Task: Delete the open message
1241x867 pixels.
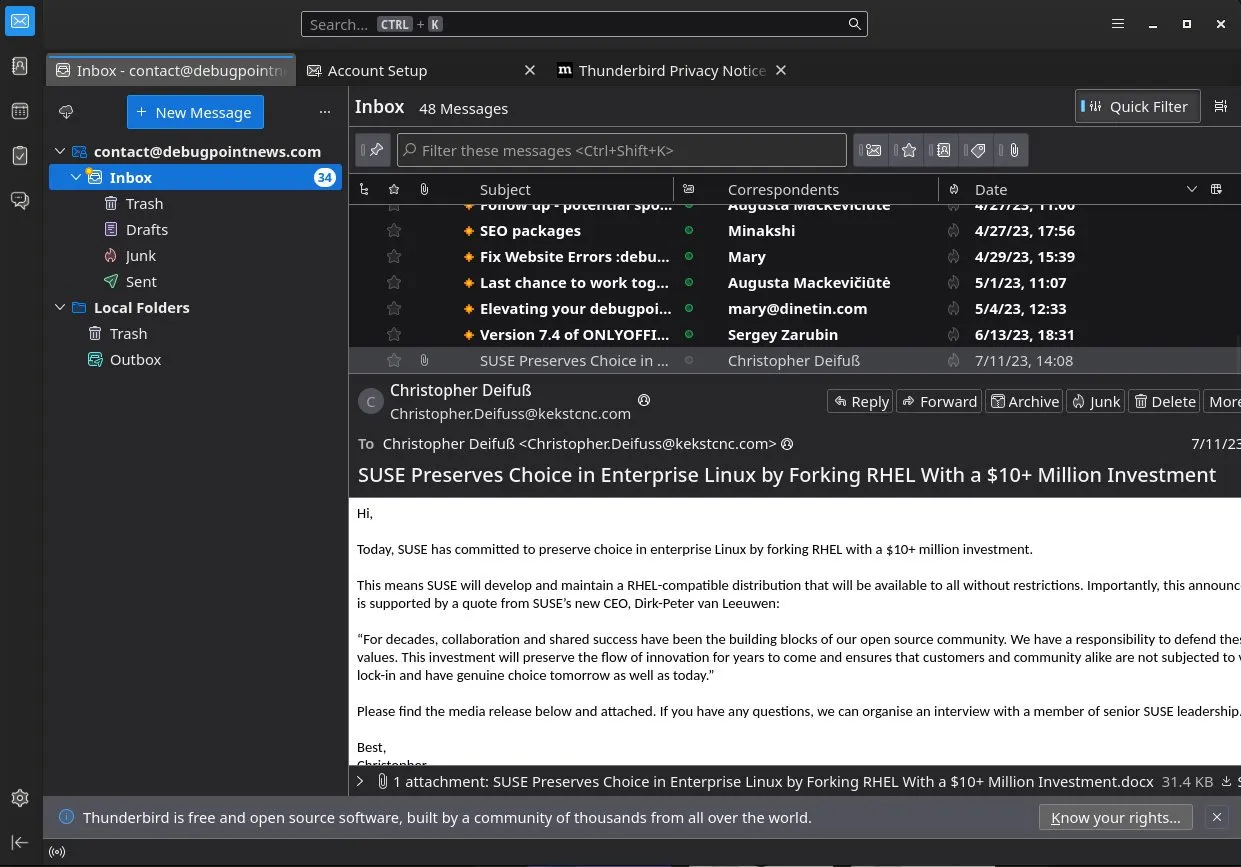Action: pyautogui.click(x=1164, y=401)
